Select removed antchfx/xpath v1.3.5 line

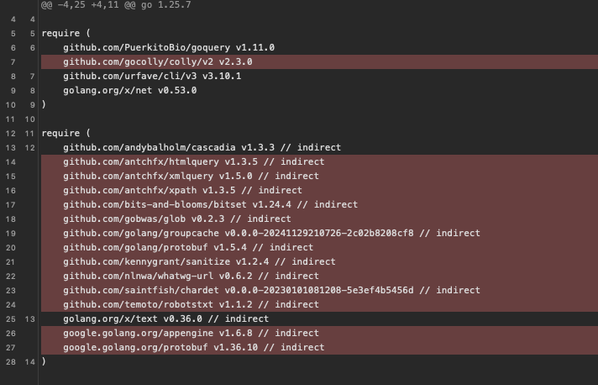[x=319, y=190]
